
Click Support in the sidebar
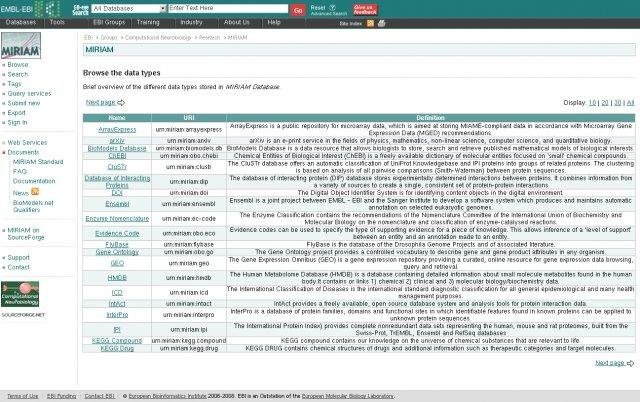point(18,258)
